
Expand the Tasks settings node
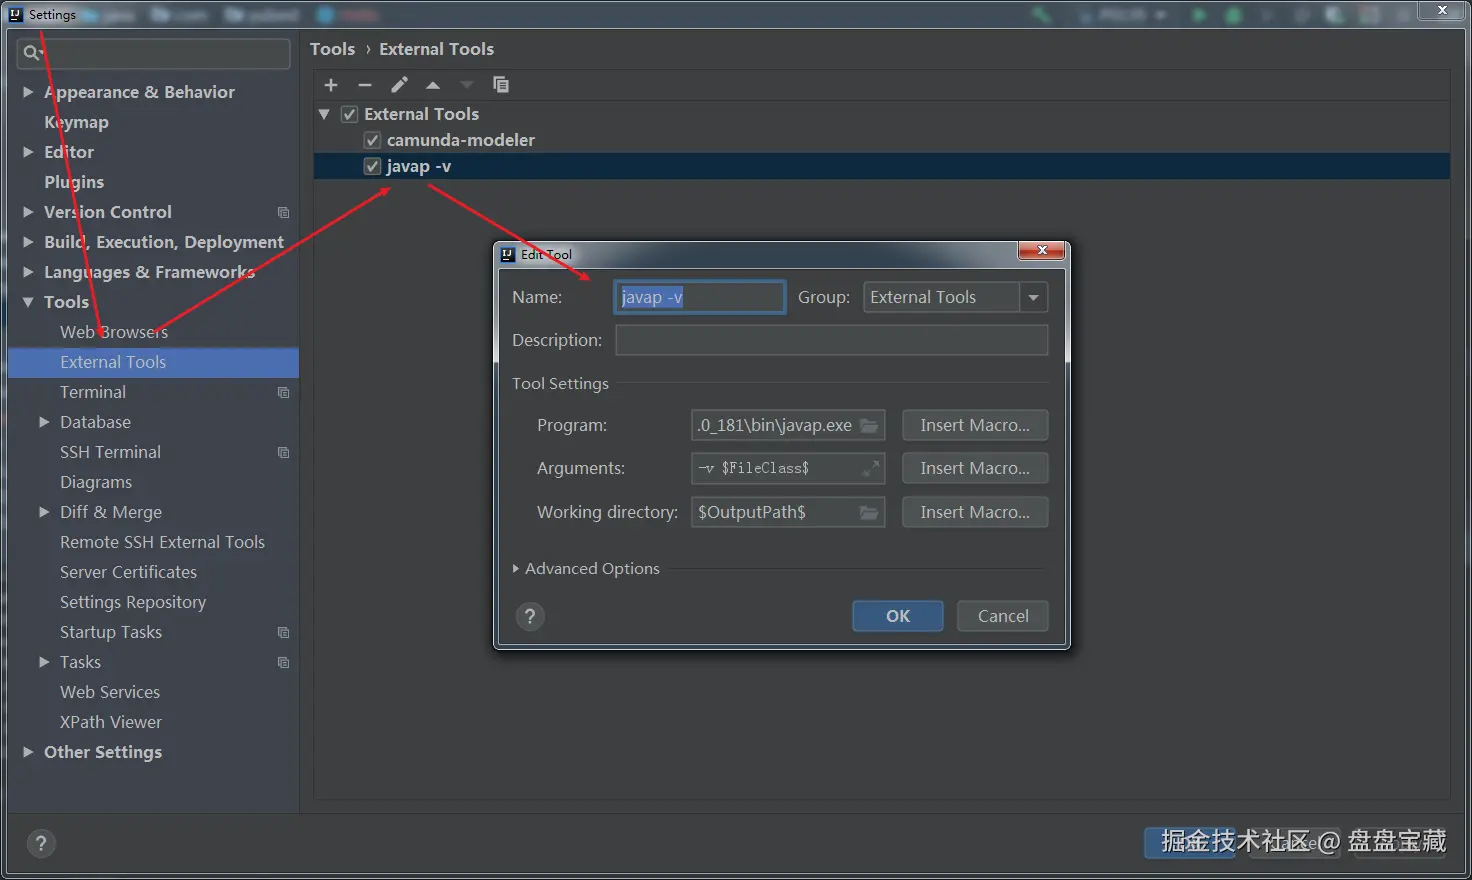[44, 662]
